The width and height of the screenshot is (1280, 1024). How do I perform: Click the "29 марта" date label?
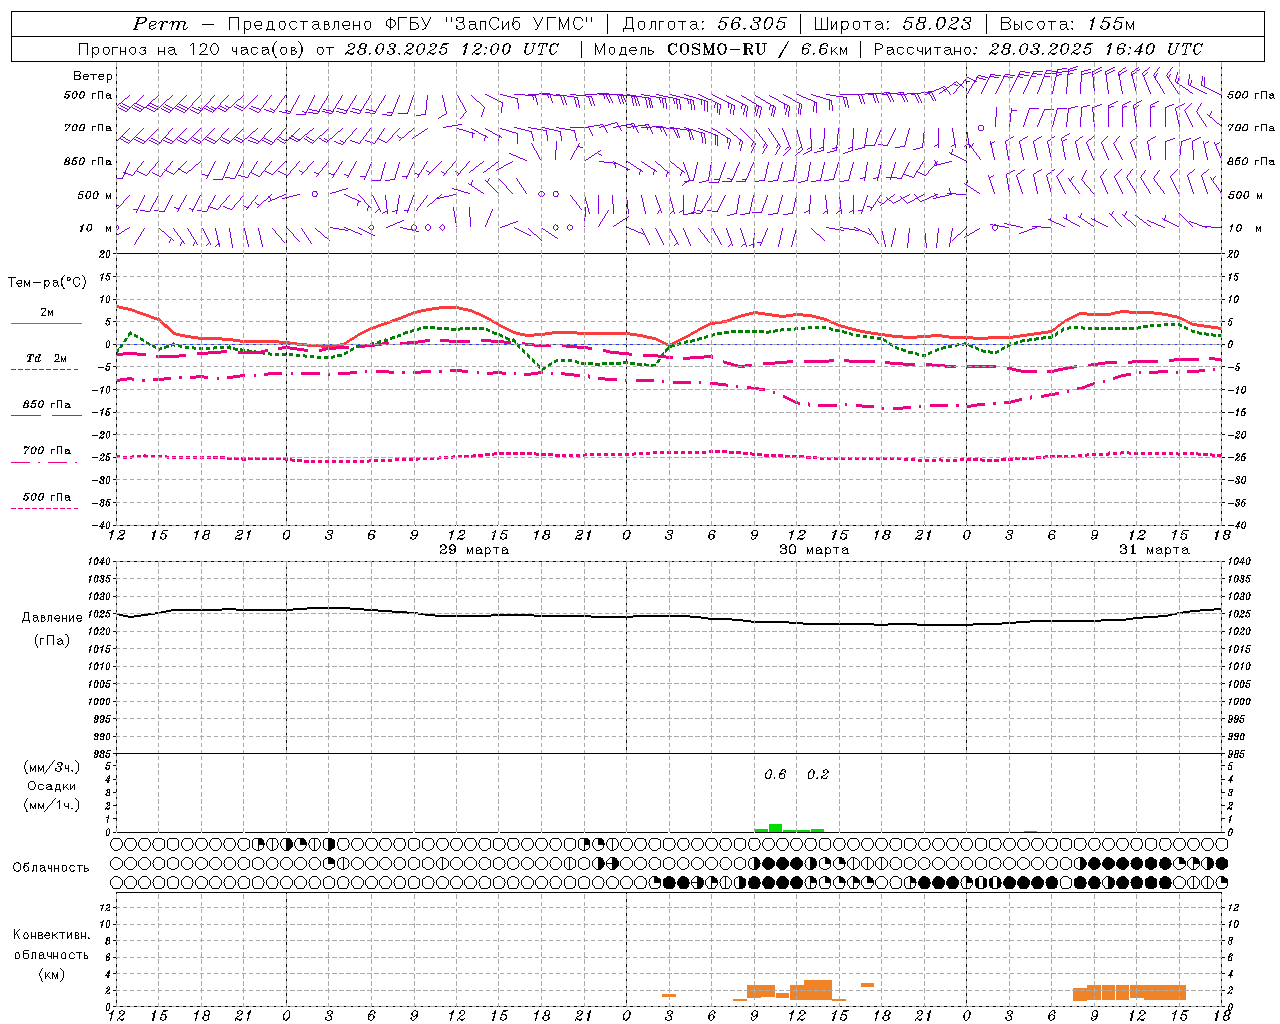[474, 550]
